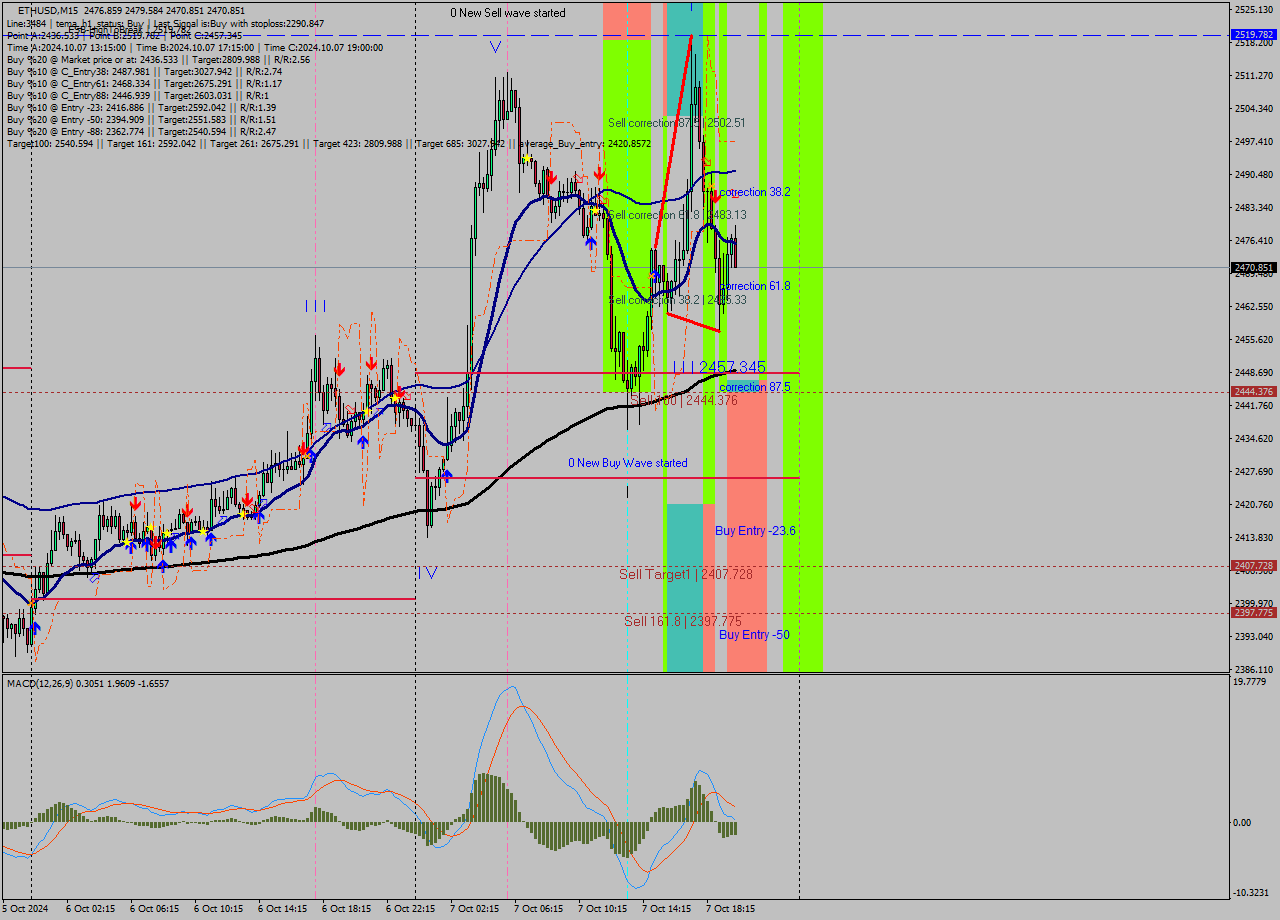
Task: Click the 2444.376 price tag on axis
Action: pos(1254,392)
